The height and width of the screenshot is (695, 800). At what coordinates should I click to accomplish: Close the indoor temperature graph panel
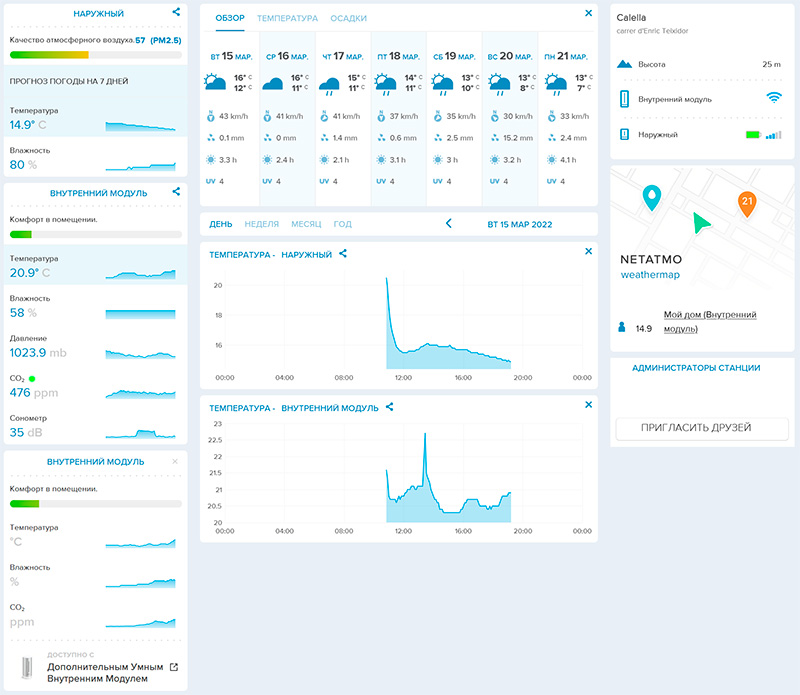[588, 405]
